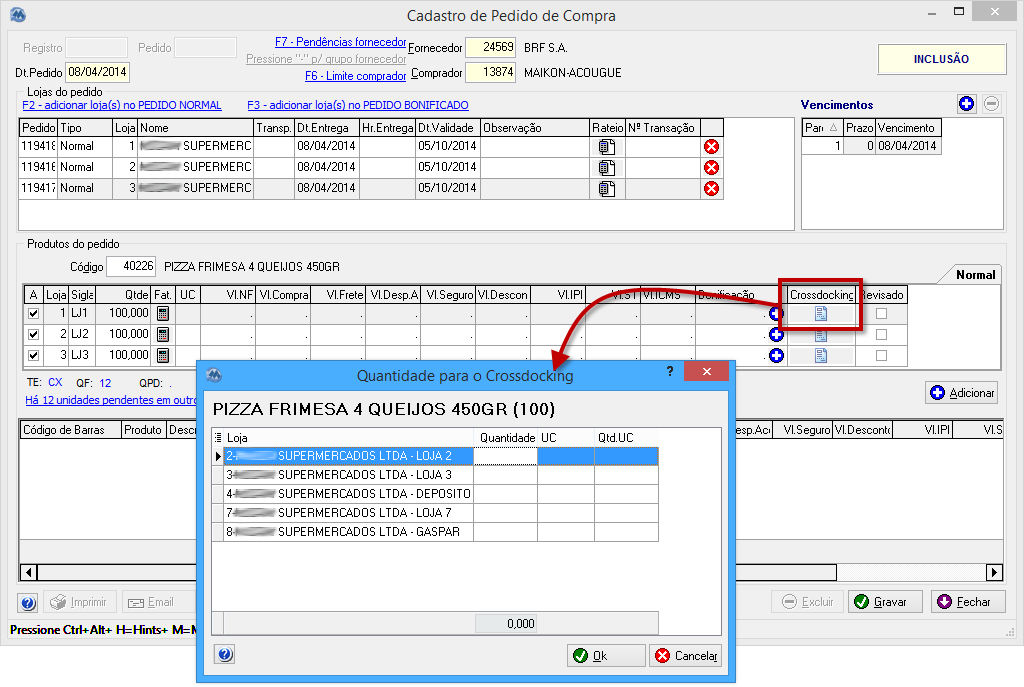
Task: Click the CX value next to TE
Action: tap(55, 383)
